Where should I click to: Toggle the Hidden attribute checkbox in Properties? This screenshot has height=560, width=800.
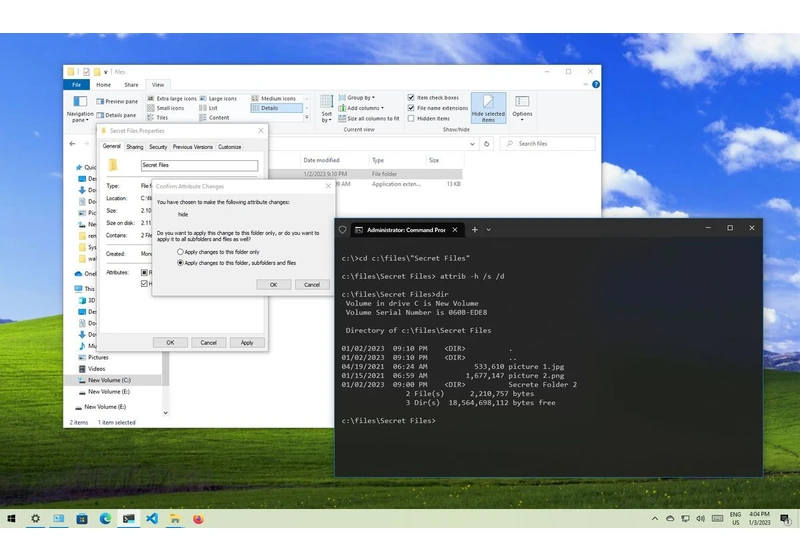point(144,284)
